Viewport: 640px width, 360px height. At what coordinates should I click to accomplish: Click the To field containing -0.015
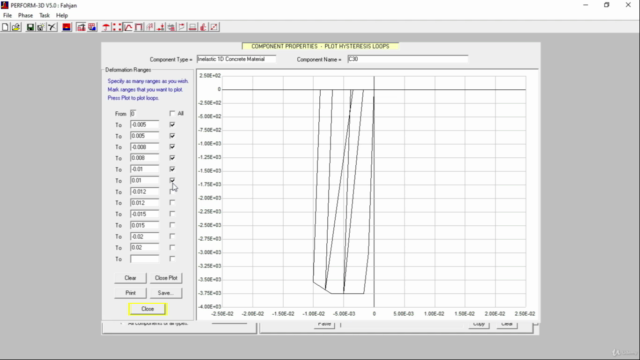(144, 214)
